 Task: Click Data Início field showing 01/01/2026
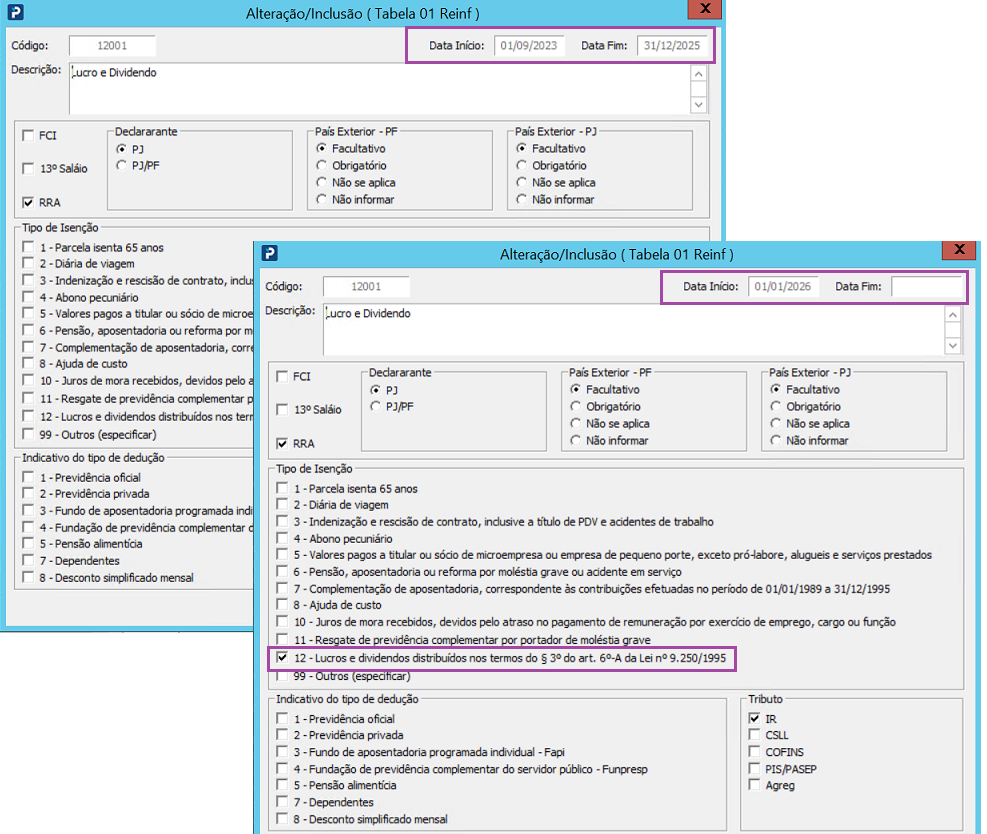tap(783, 286)
